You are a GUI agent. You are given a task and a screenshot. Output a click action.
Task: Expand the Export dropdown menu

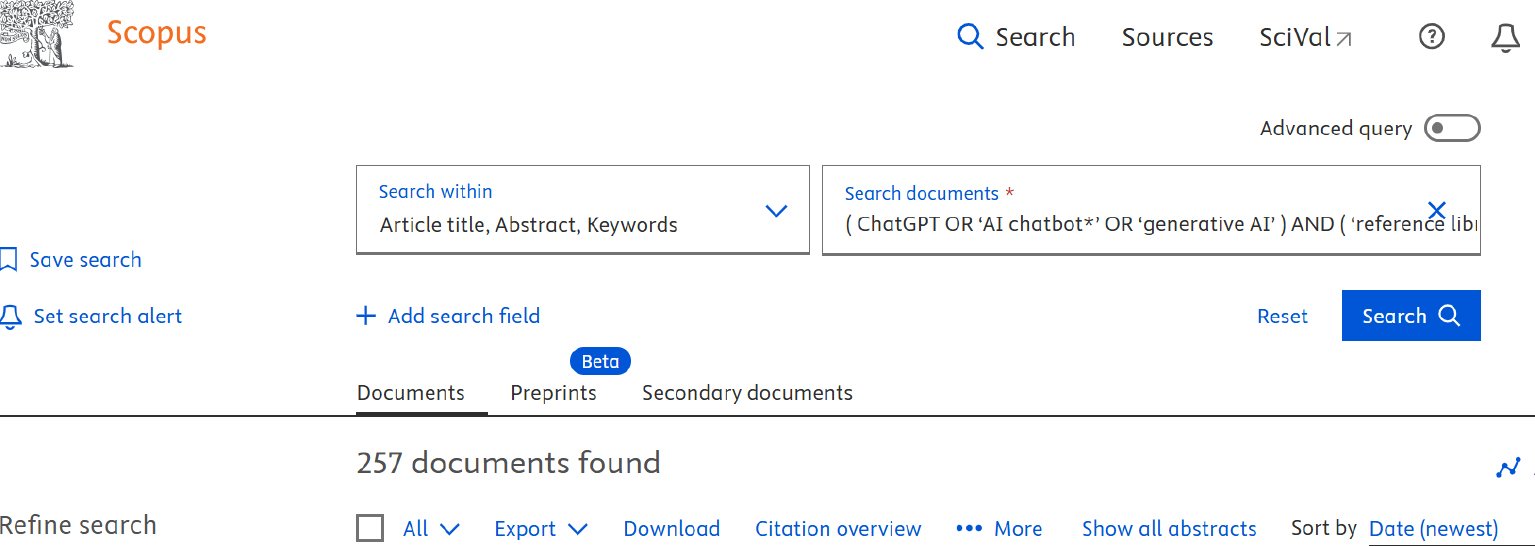tap(541, 529)
